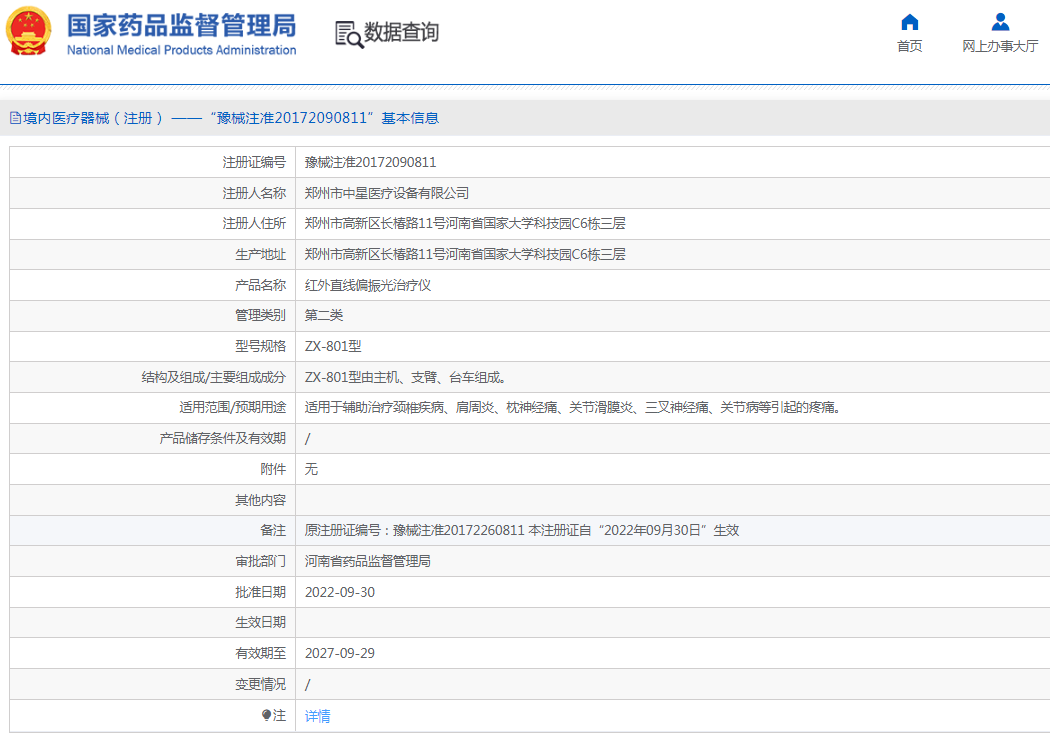Click ZX-801型由主机、支臂、台车组成 cell
The image size is (1050, 737).
[x=405, y=378]
